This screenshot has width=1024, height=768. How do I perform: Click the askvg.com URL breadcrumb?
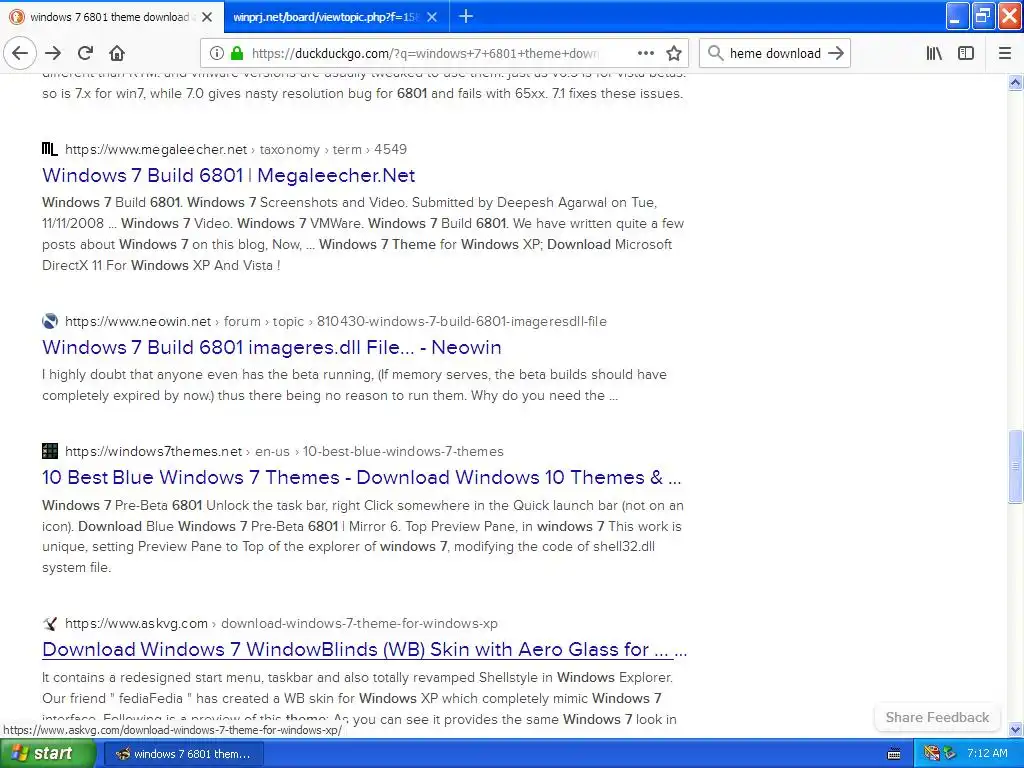click(281, 623)
